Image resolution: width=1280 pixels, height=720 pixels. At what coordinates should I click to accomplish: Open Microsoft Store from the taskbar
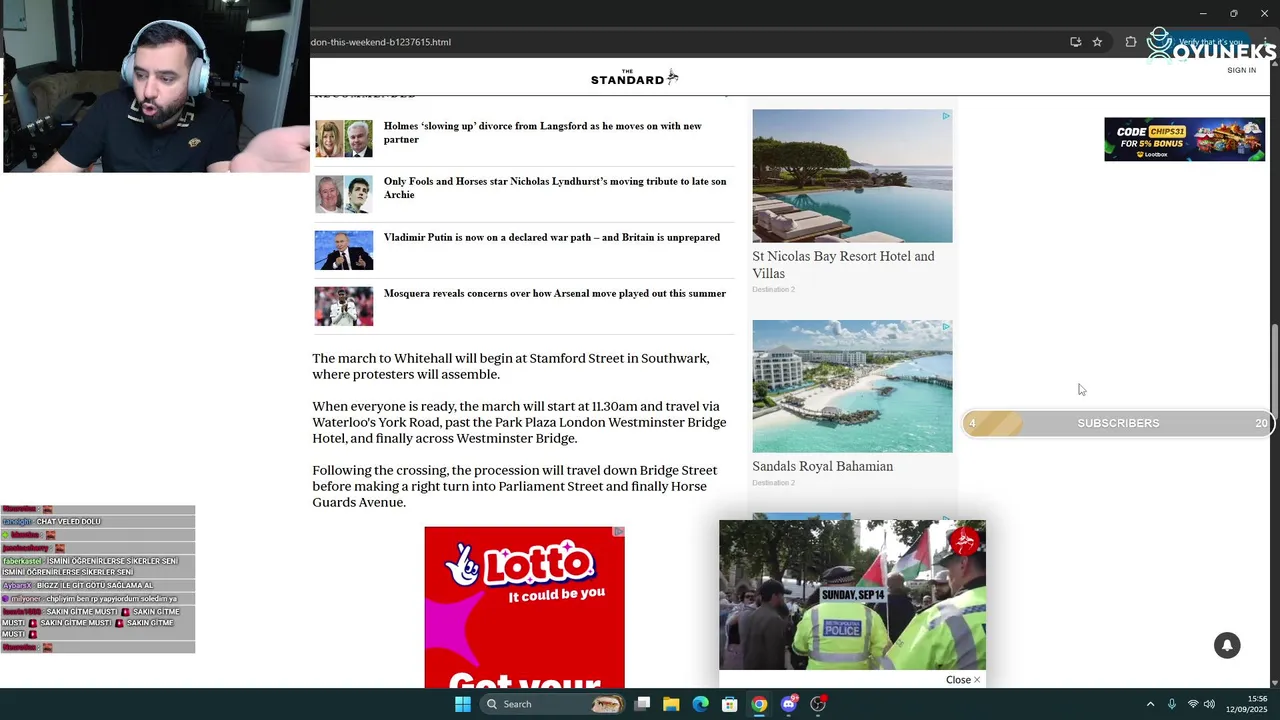[x=730, y=704]
